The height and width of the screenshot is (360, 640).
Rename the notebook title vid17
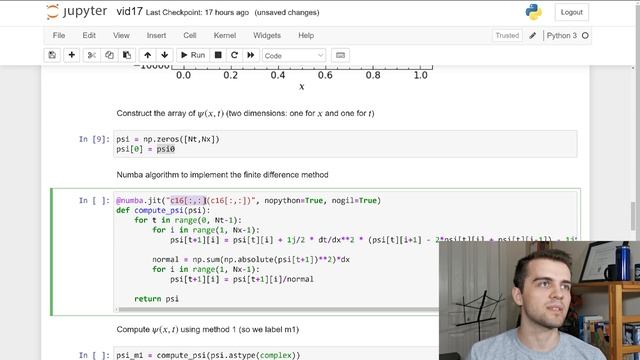click(129, 12)
